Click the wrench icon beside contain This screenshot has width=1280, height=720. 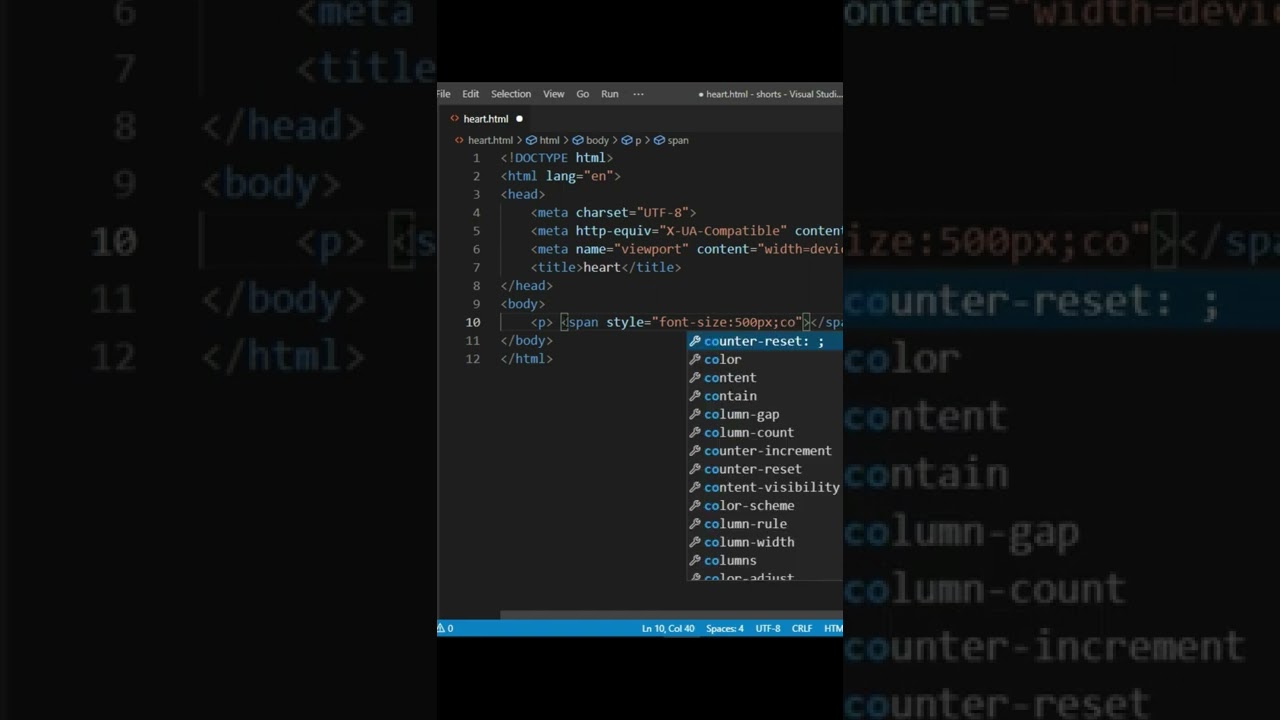point(695,396)
